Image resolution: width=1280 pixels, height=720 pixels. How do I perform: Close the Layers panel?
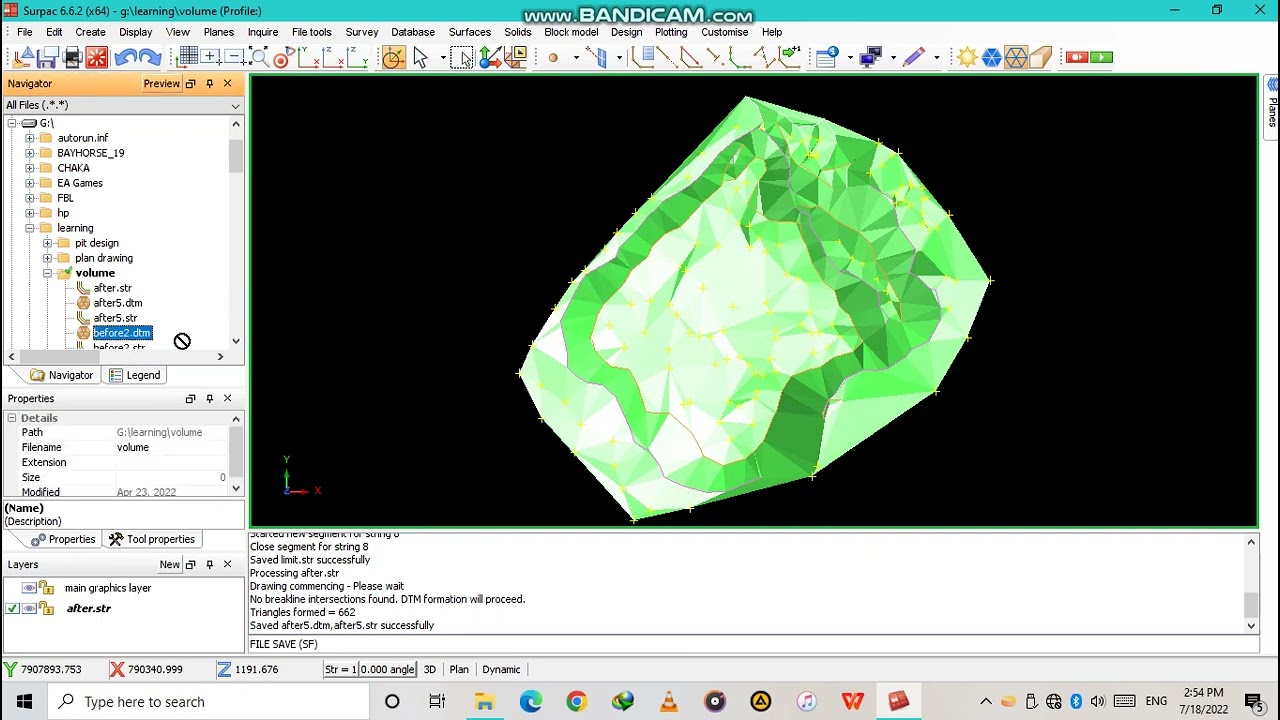pyautogui.click(x=227, y=565)
